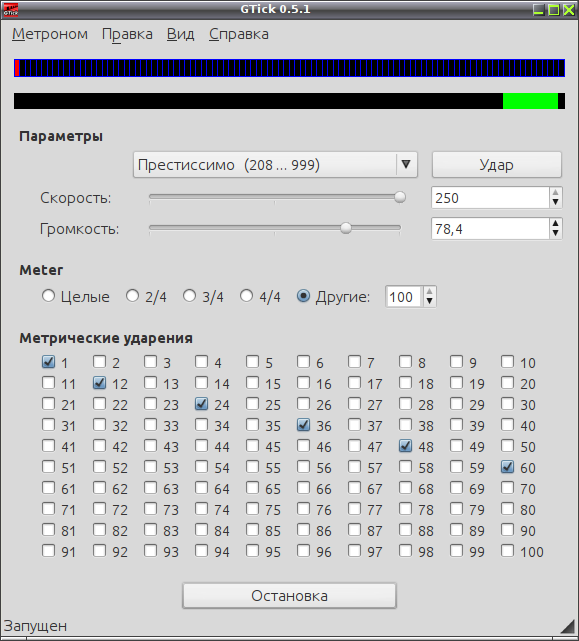Enable accent checkbox 55
Image resolution: width=579 pixels, height=641 pixels.
pyautogui.click(x=252, y=467)
